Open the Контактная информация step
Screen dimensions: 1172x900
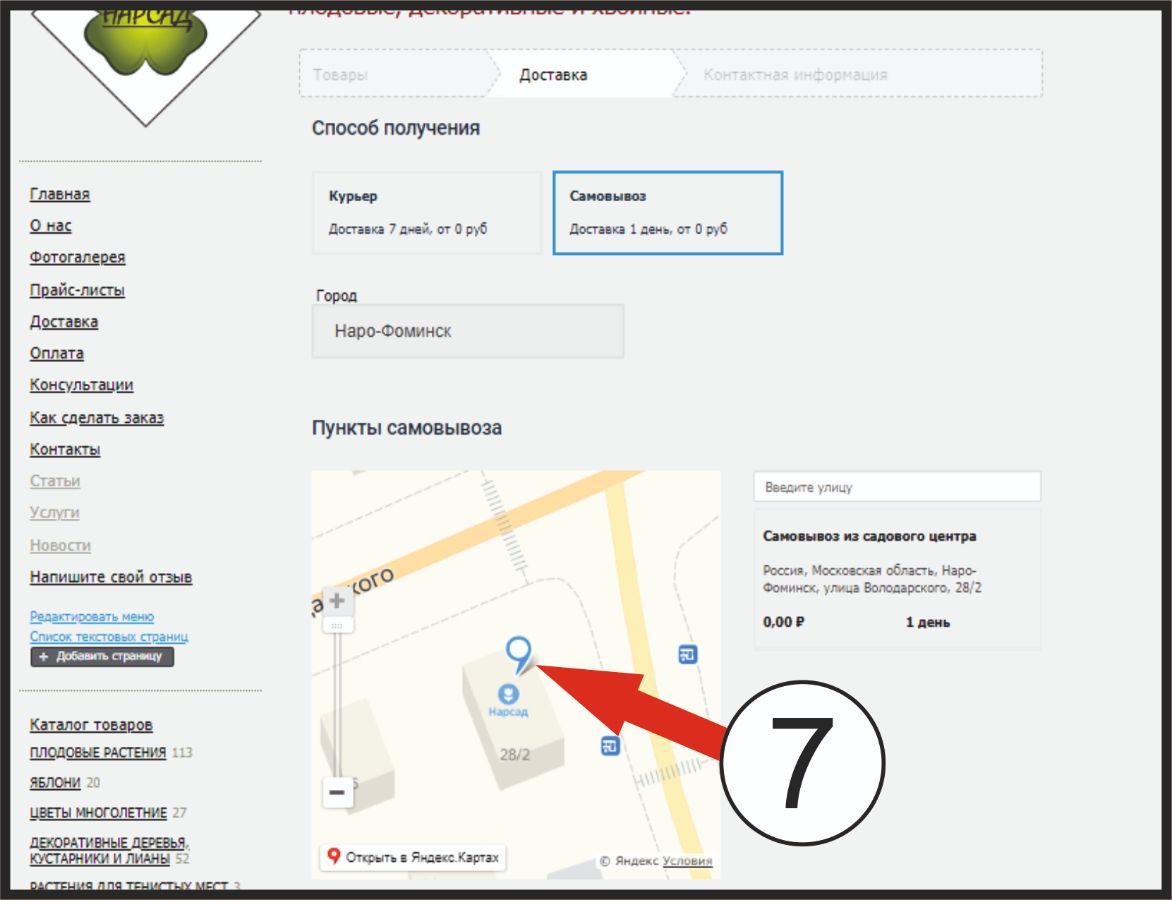click(795, 75)
